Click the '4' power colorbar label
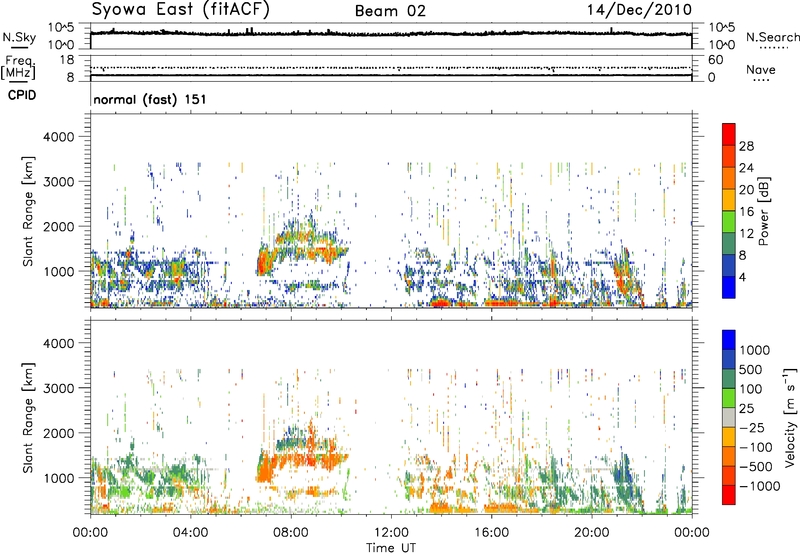This screenshot has height=554, width=800. pyautogui.click(x=742, y=277)
